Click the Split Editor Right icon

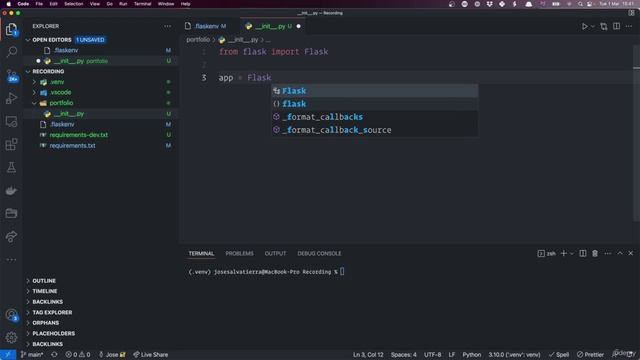coord(616,26)
